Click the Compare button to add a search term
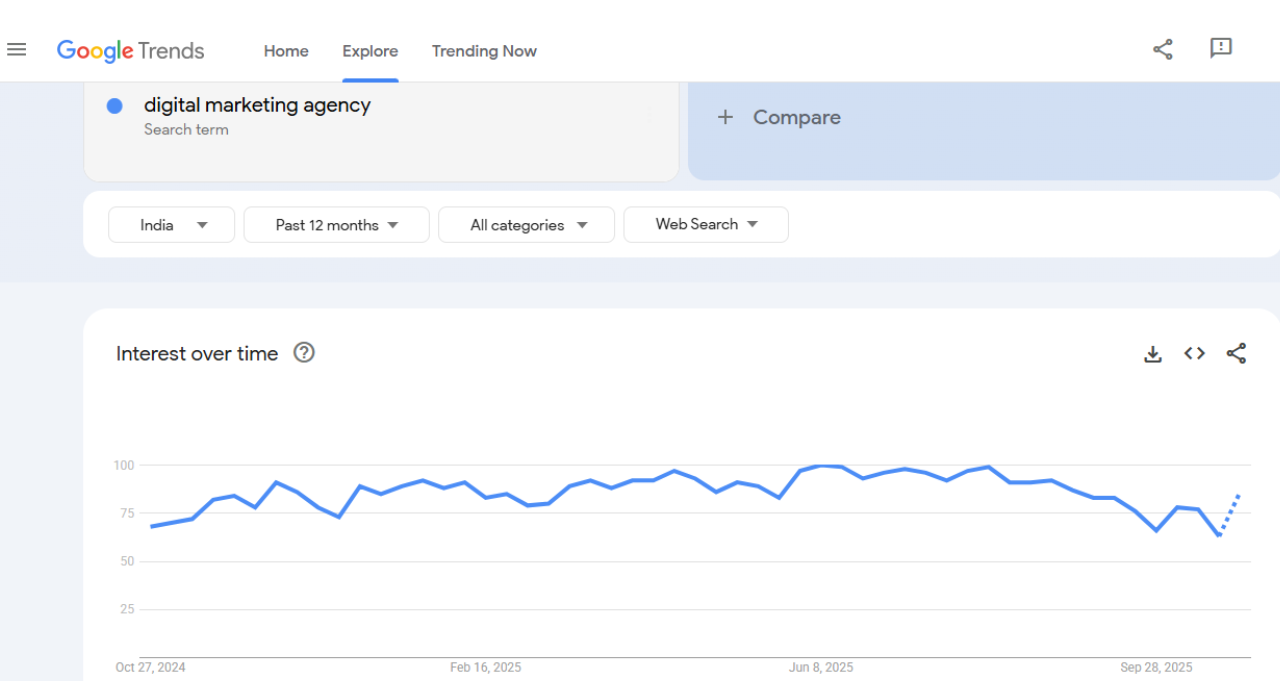 pyautogui.click(x=779, y=117)
